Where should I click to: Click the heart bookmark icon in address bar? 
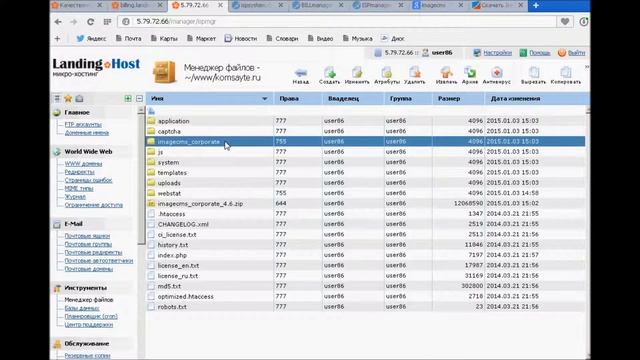(x=565, y=22)
